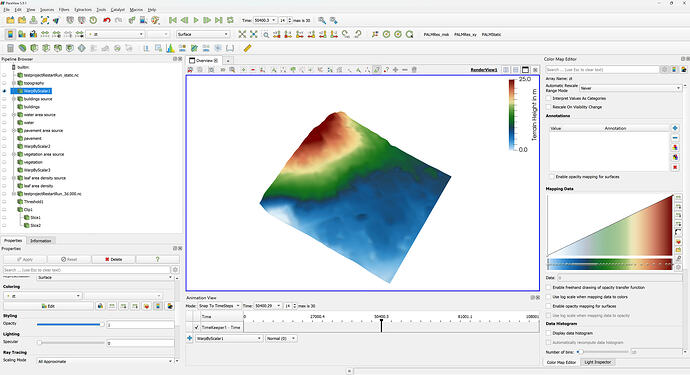Enable Rescale On Visibility Change checkbox
The width and height of the screenshot is (690, 375).
tap(549, 107)
